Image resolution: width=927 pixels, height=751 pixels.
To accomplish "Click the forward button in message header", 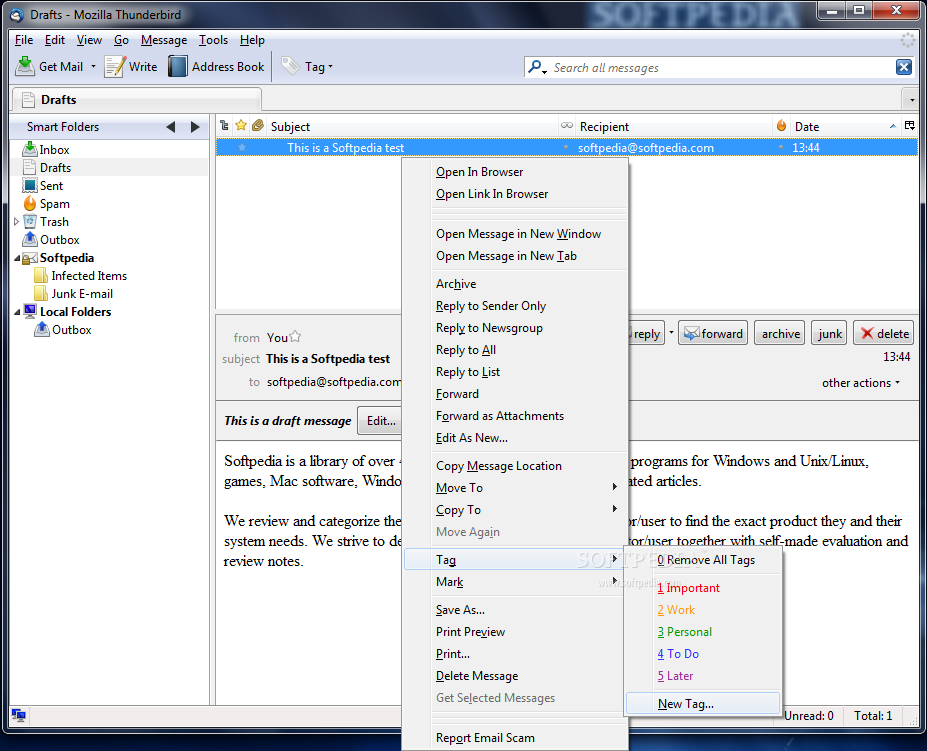I will point(713,334).
